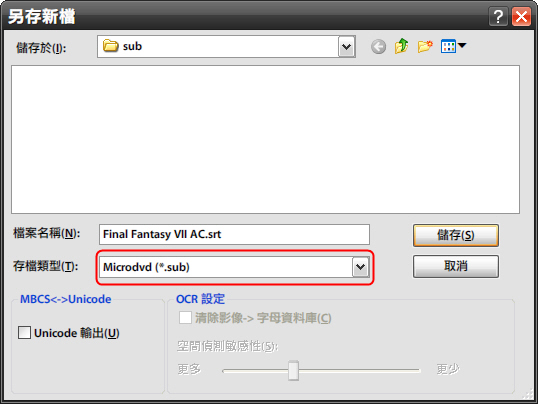Click the empty file list area
This screenshot has width=538, height=404.
click(265, 139)
